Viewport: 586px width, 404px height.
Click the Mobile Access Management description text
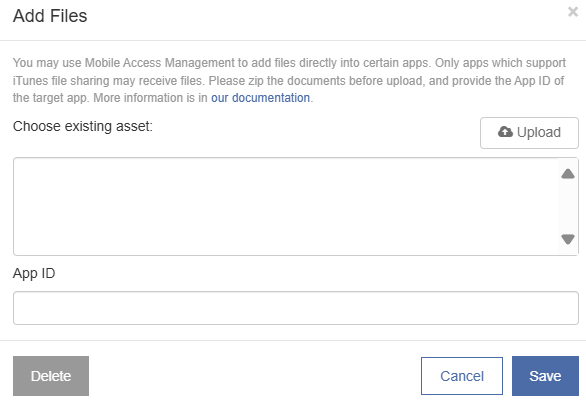tap(289, 80)
